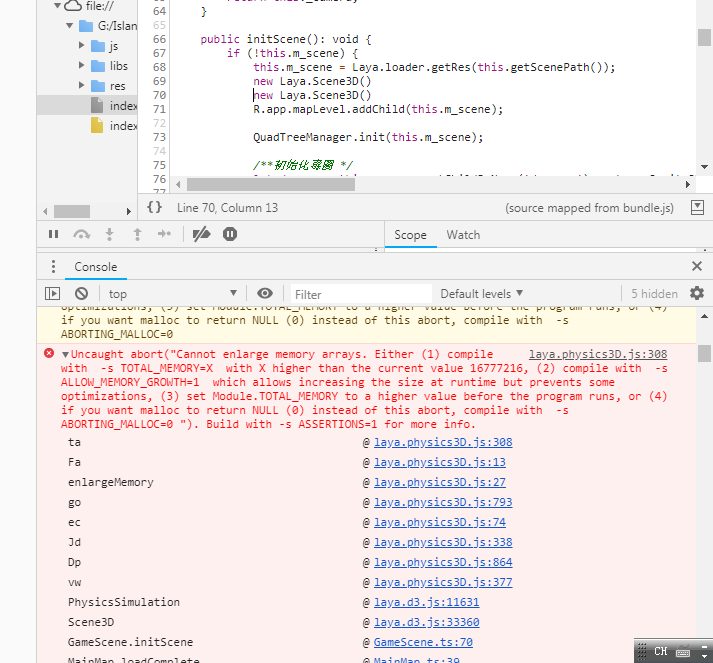
Task: Toggle pause on exceptions
Action: click(x=230, y=234)
